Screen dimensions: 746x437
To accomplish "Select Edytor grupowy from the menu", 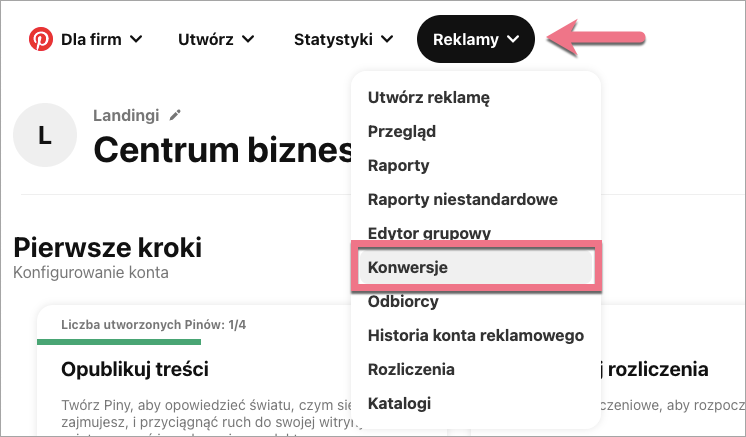I will (x=429, y=233).
